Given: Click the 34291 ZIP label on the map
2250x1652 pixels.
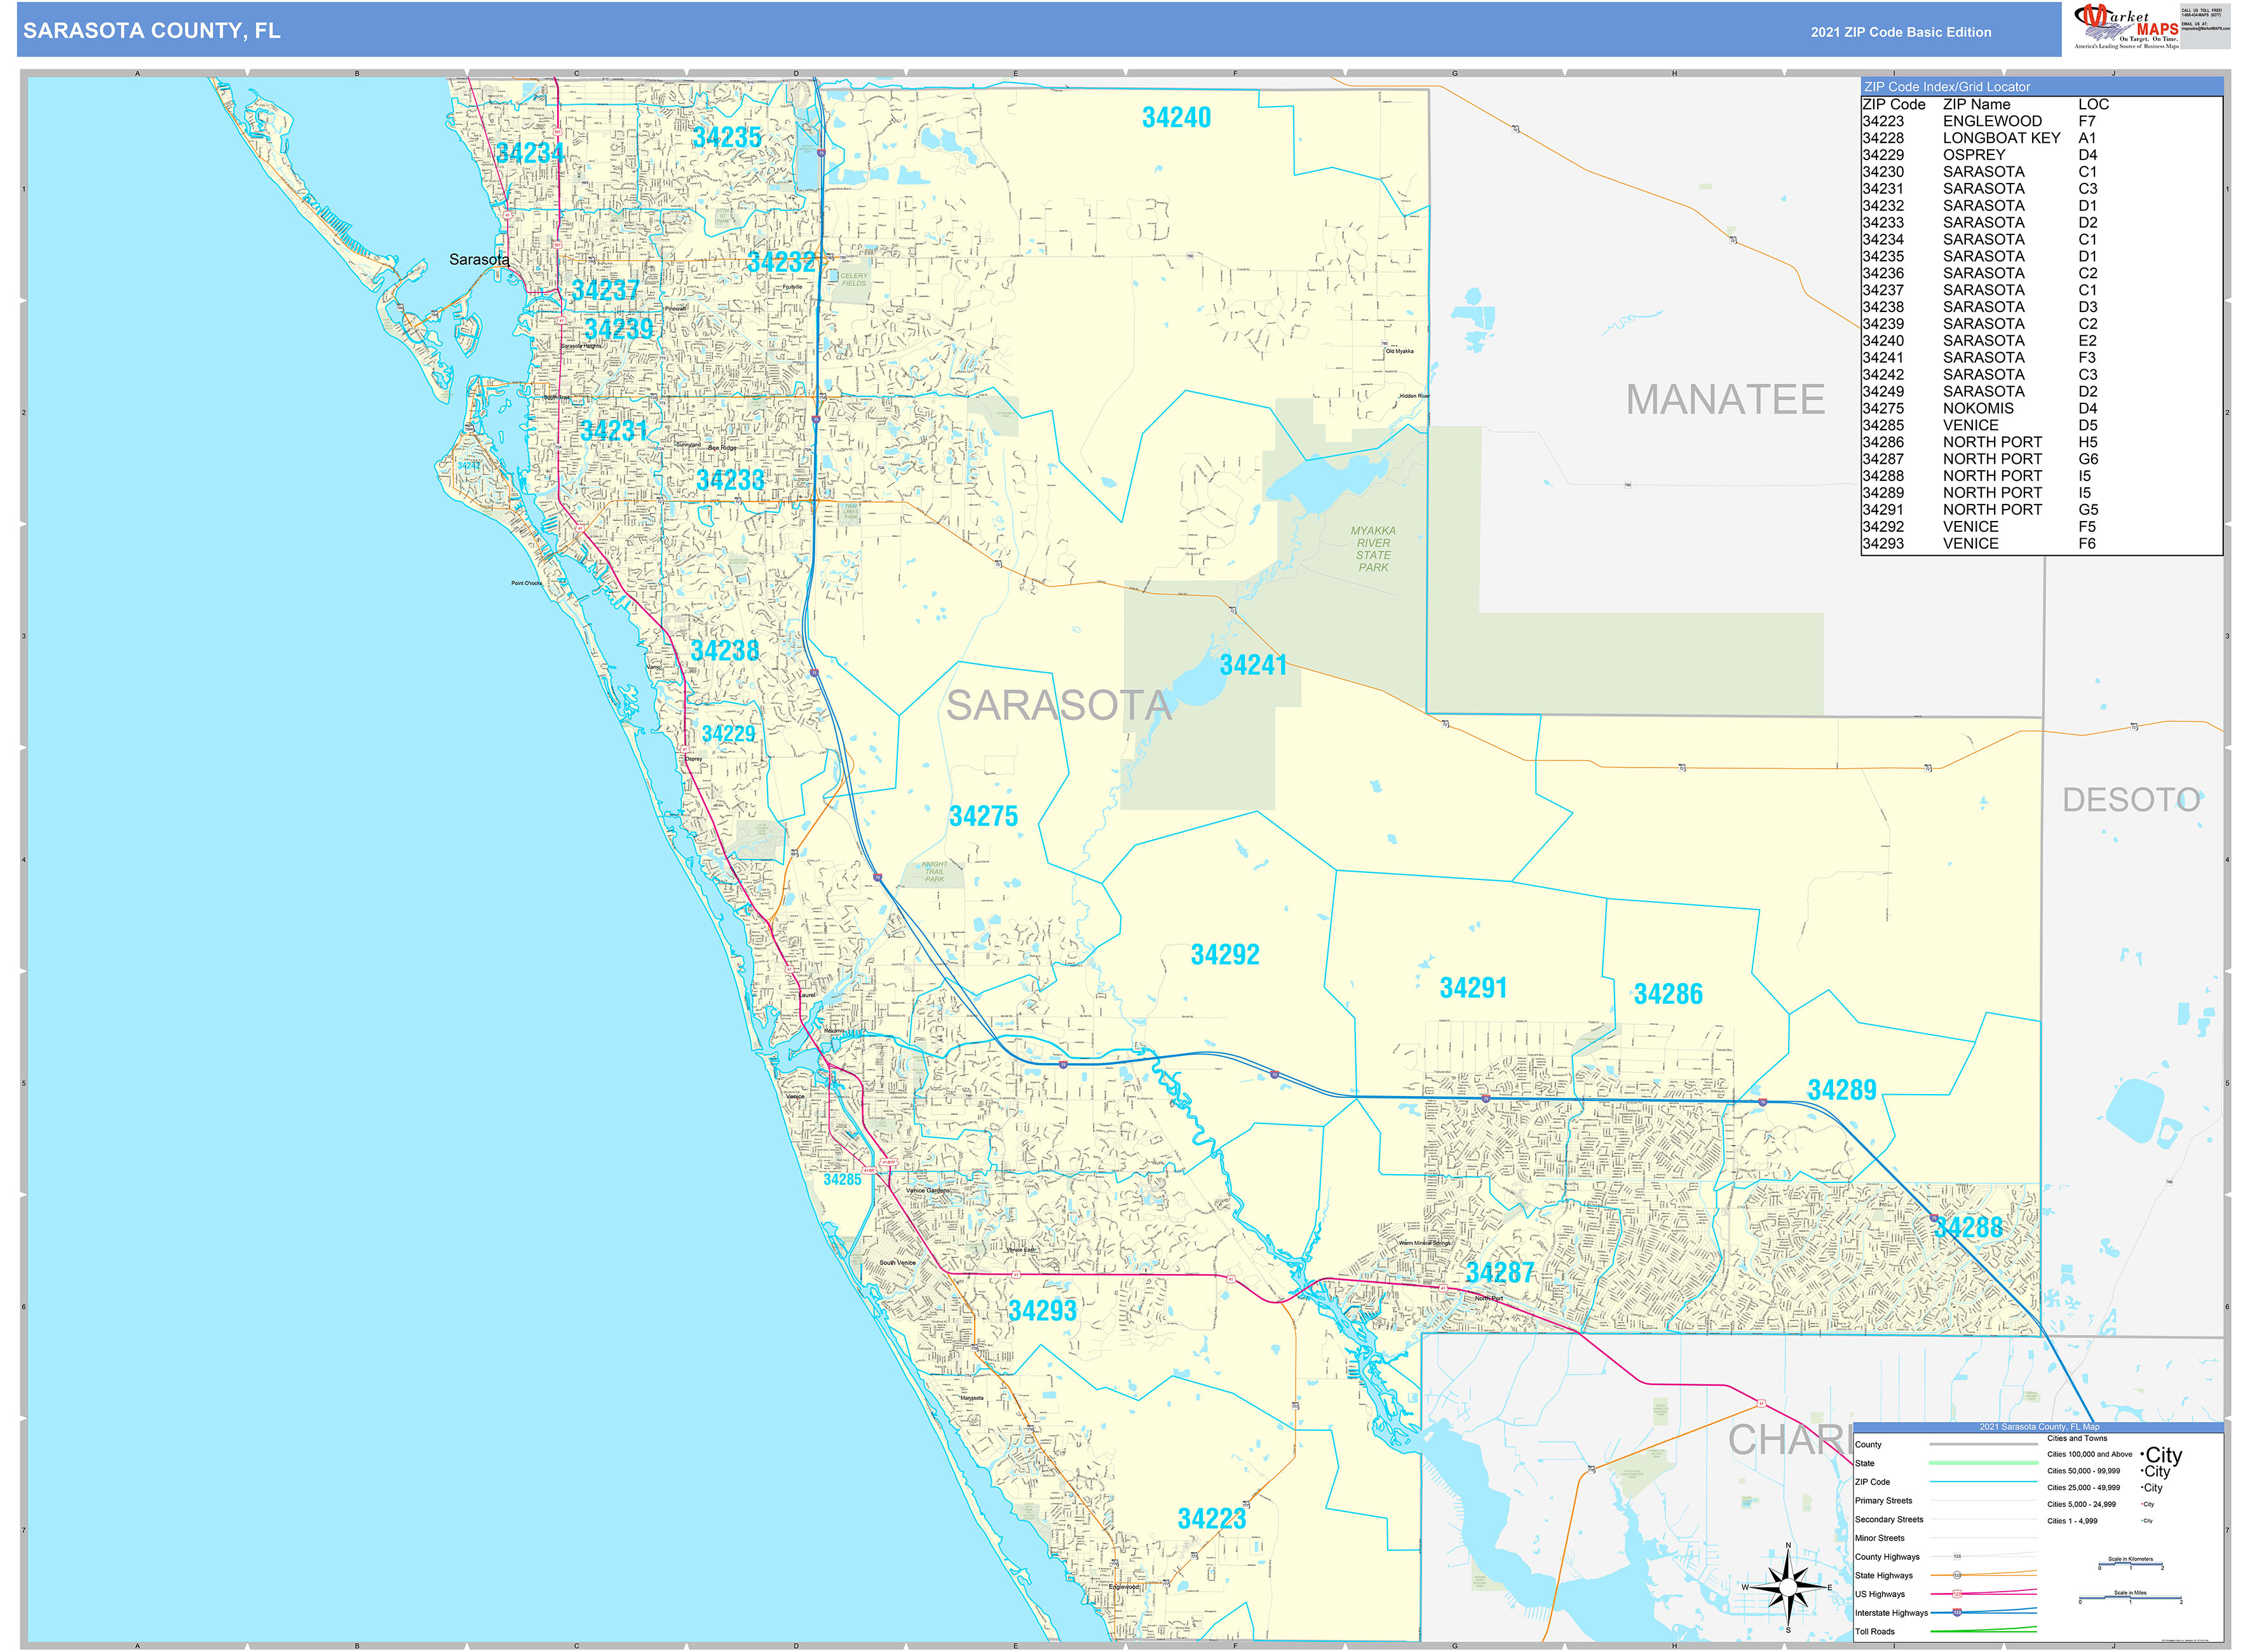Looking at the screenshot, I should click(1473, 988).
